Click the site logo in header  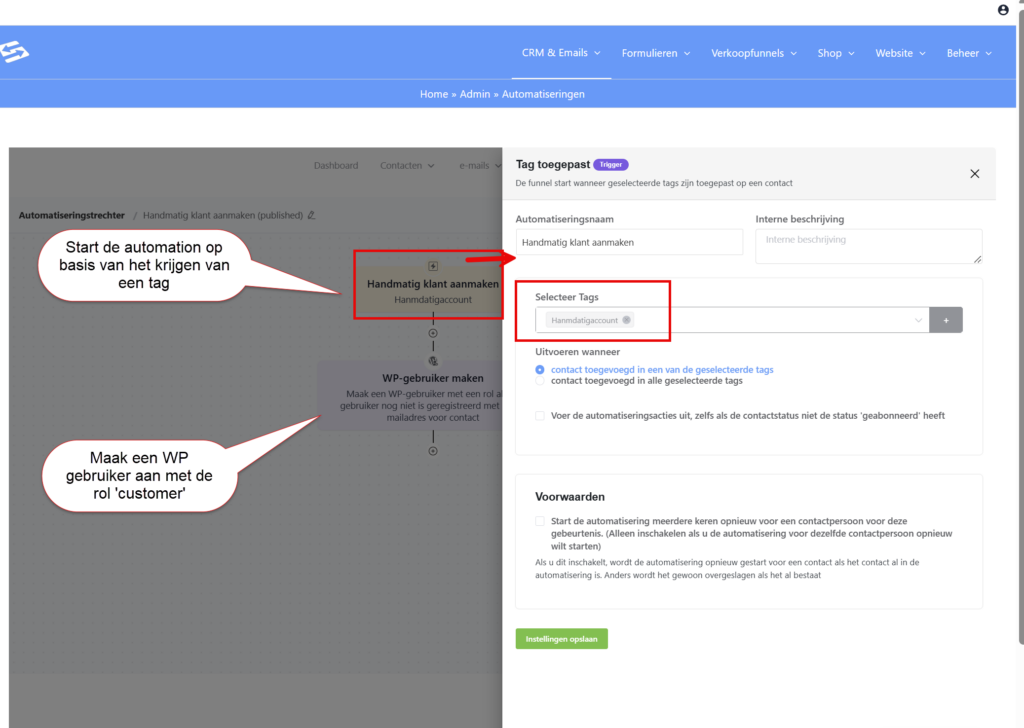pos(14,51)
